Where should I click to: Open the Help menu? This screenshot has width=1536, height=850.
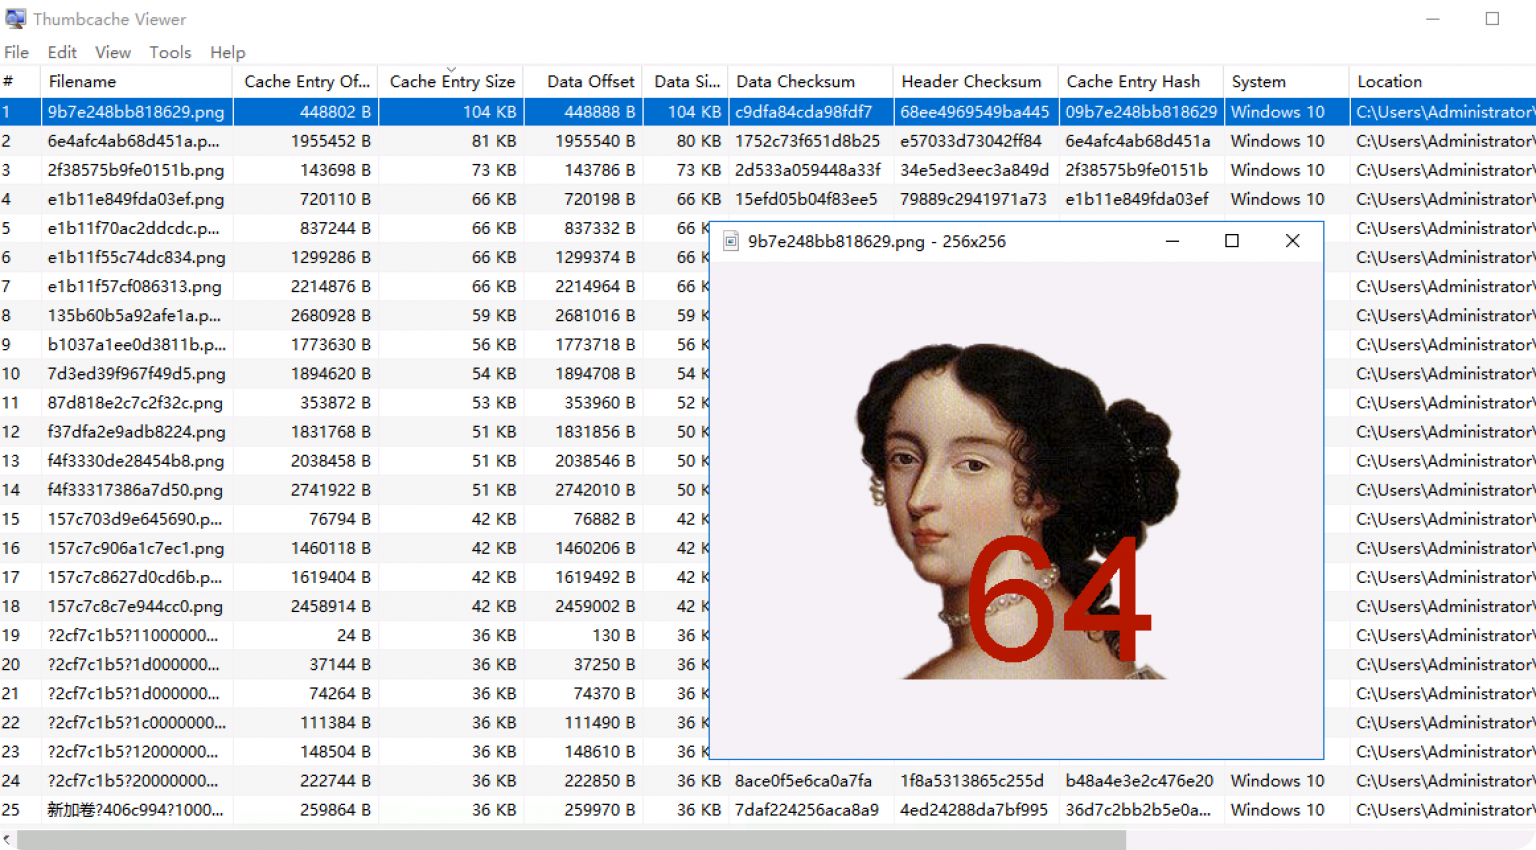[x=227, y=52]
